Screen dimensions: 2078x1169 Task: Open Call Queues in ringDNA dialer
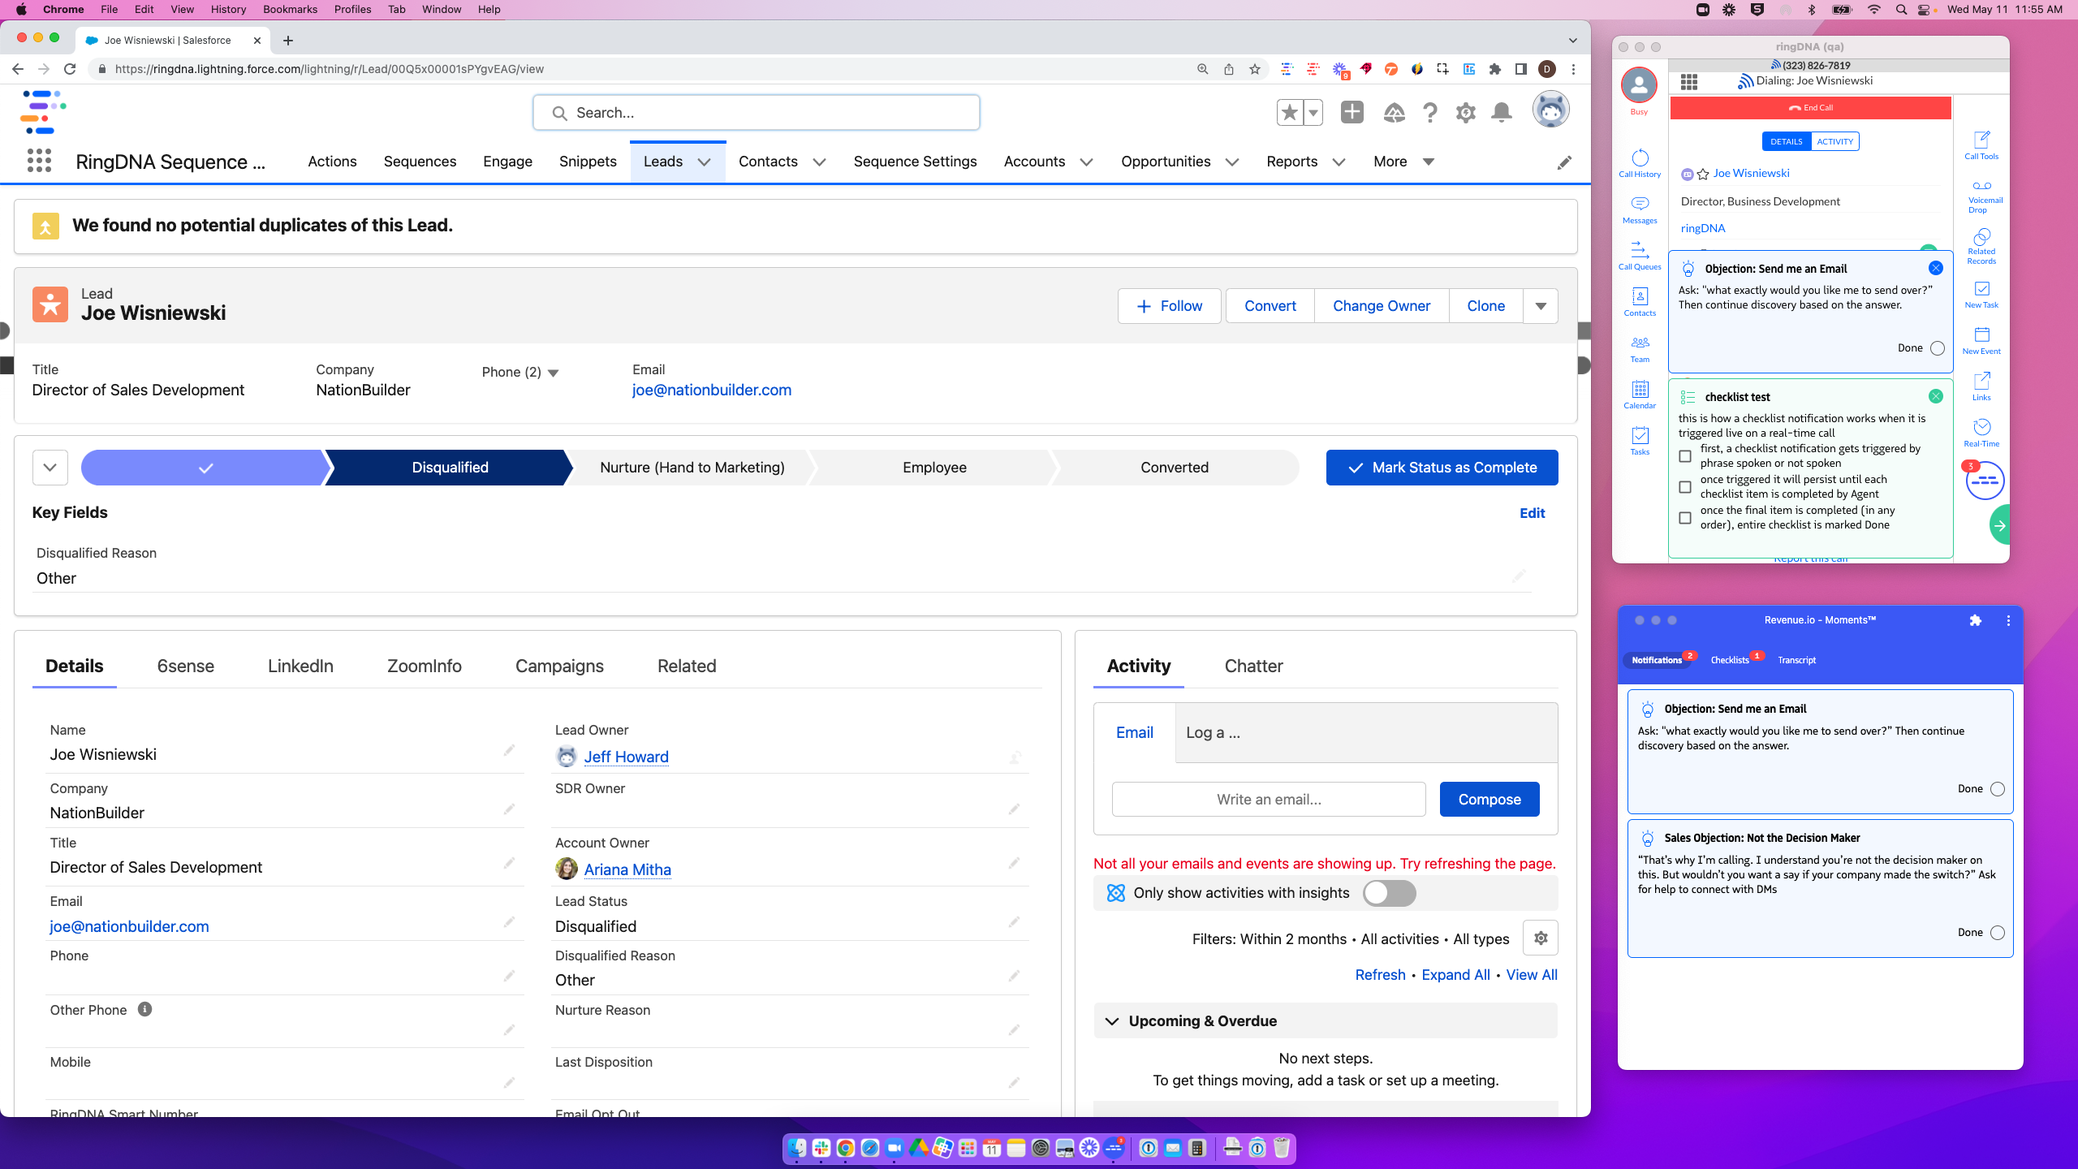point(1639,255)
